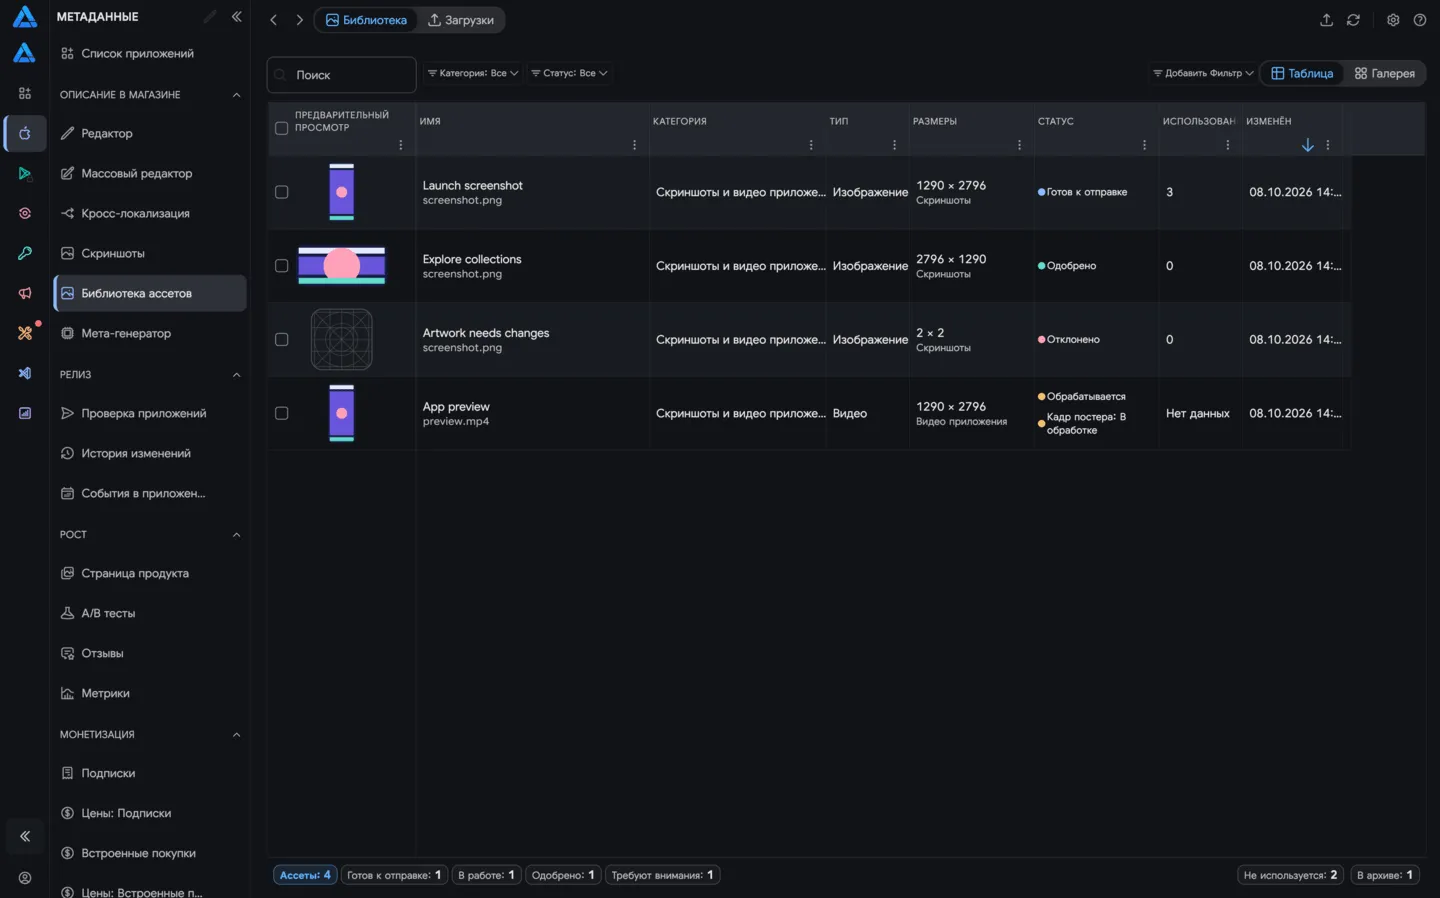1440x898 pixels.
Task: Open the help question mark icon
Action: click(1419, 20)
